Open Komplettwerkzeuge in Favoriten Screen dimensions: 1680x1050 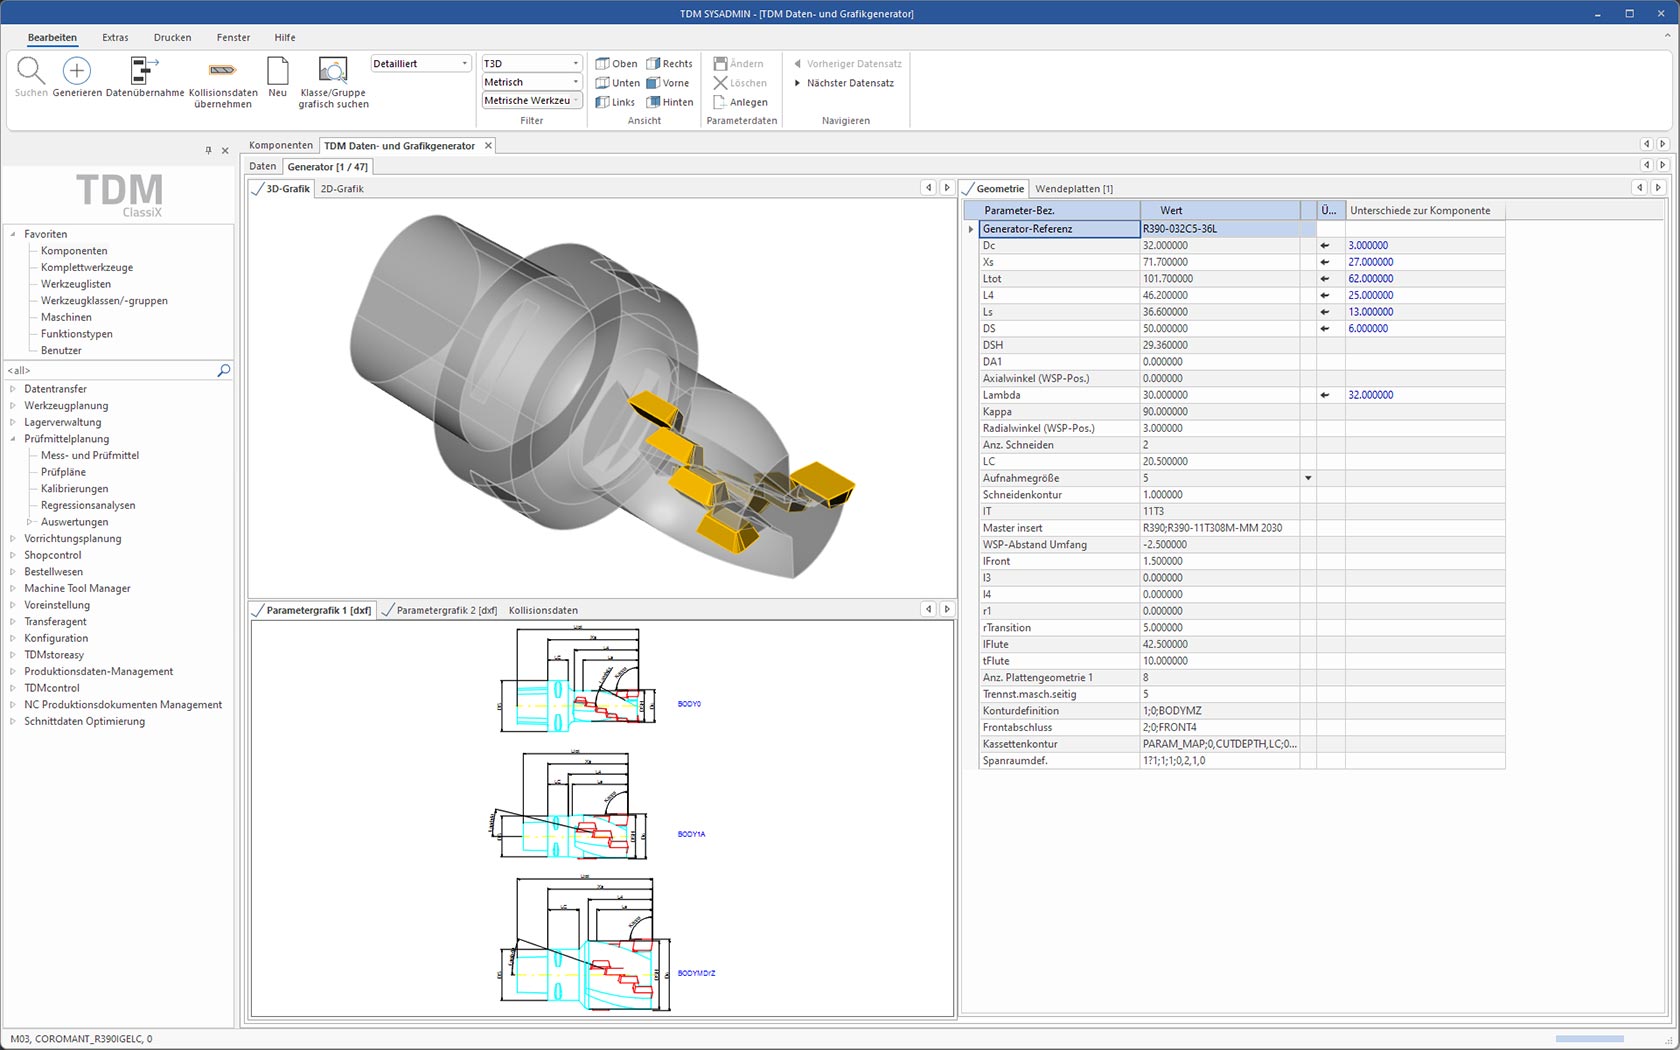87,267
